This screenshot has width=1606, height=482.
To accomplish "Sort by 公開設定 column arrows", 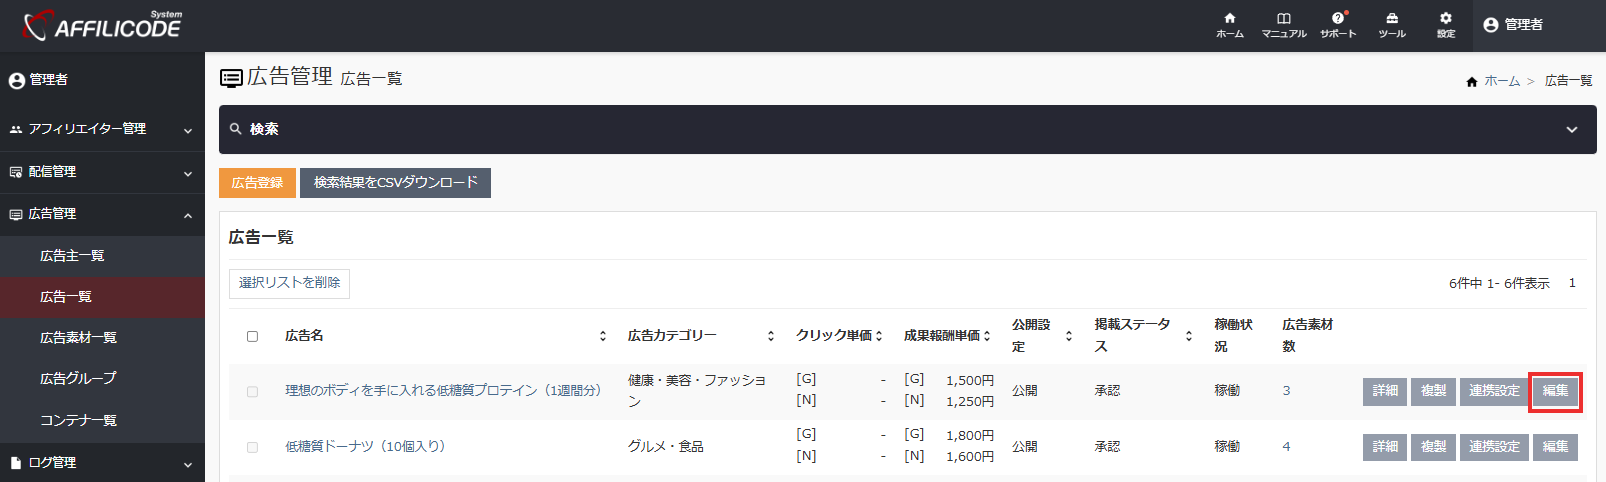I will tap(1068, 336).
